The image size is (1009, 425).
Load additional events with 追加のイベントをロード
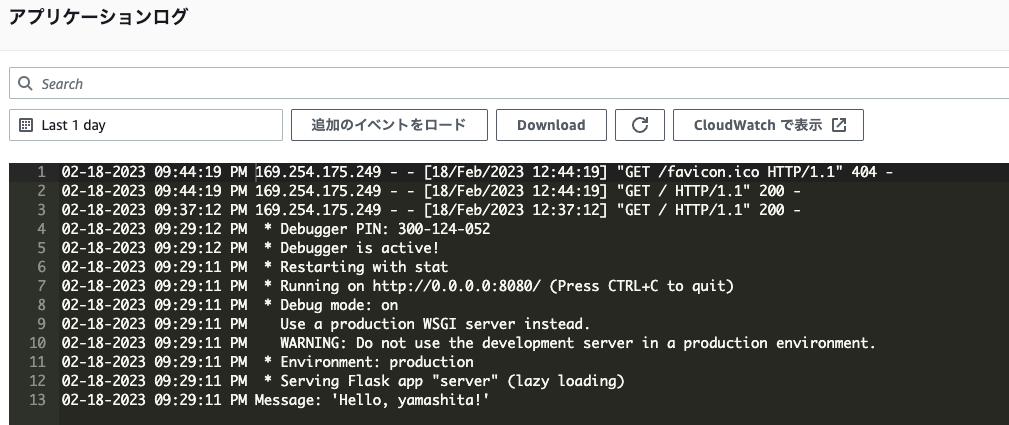click(x=389, y=125)
